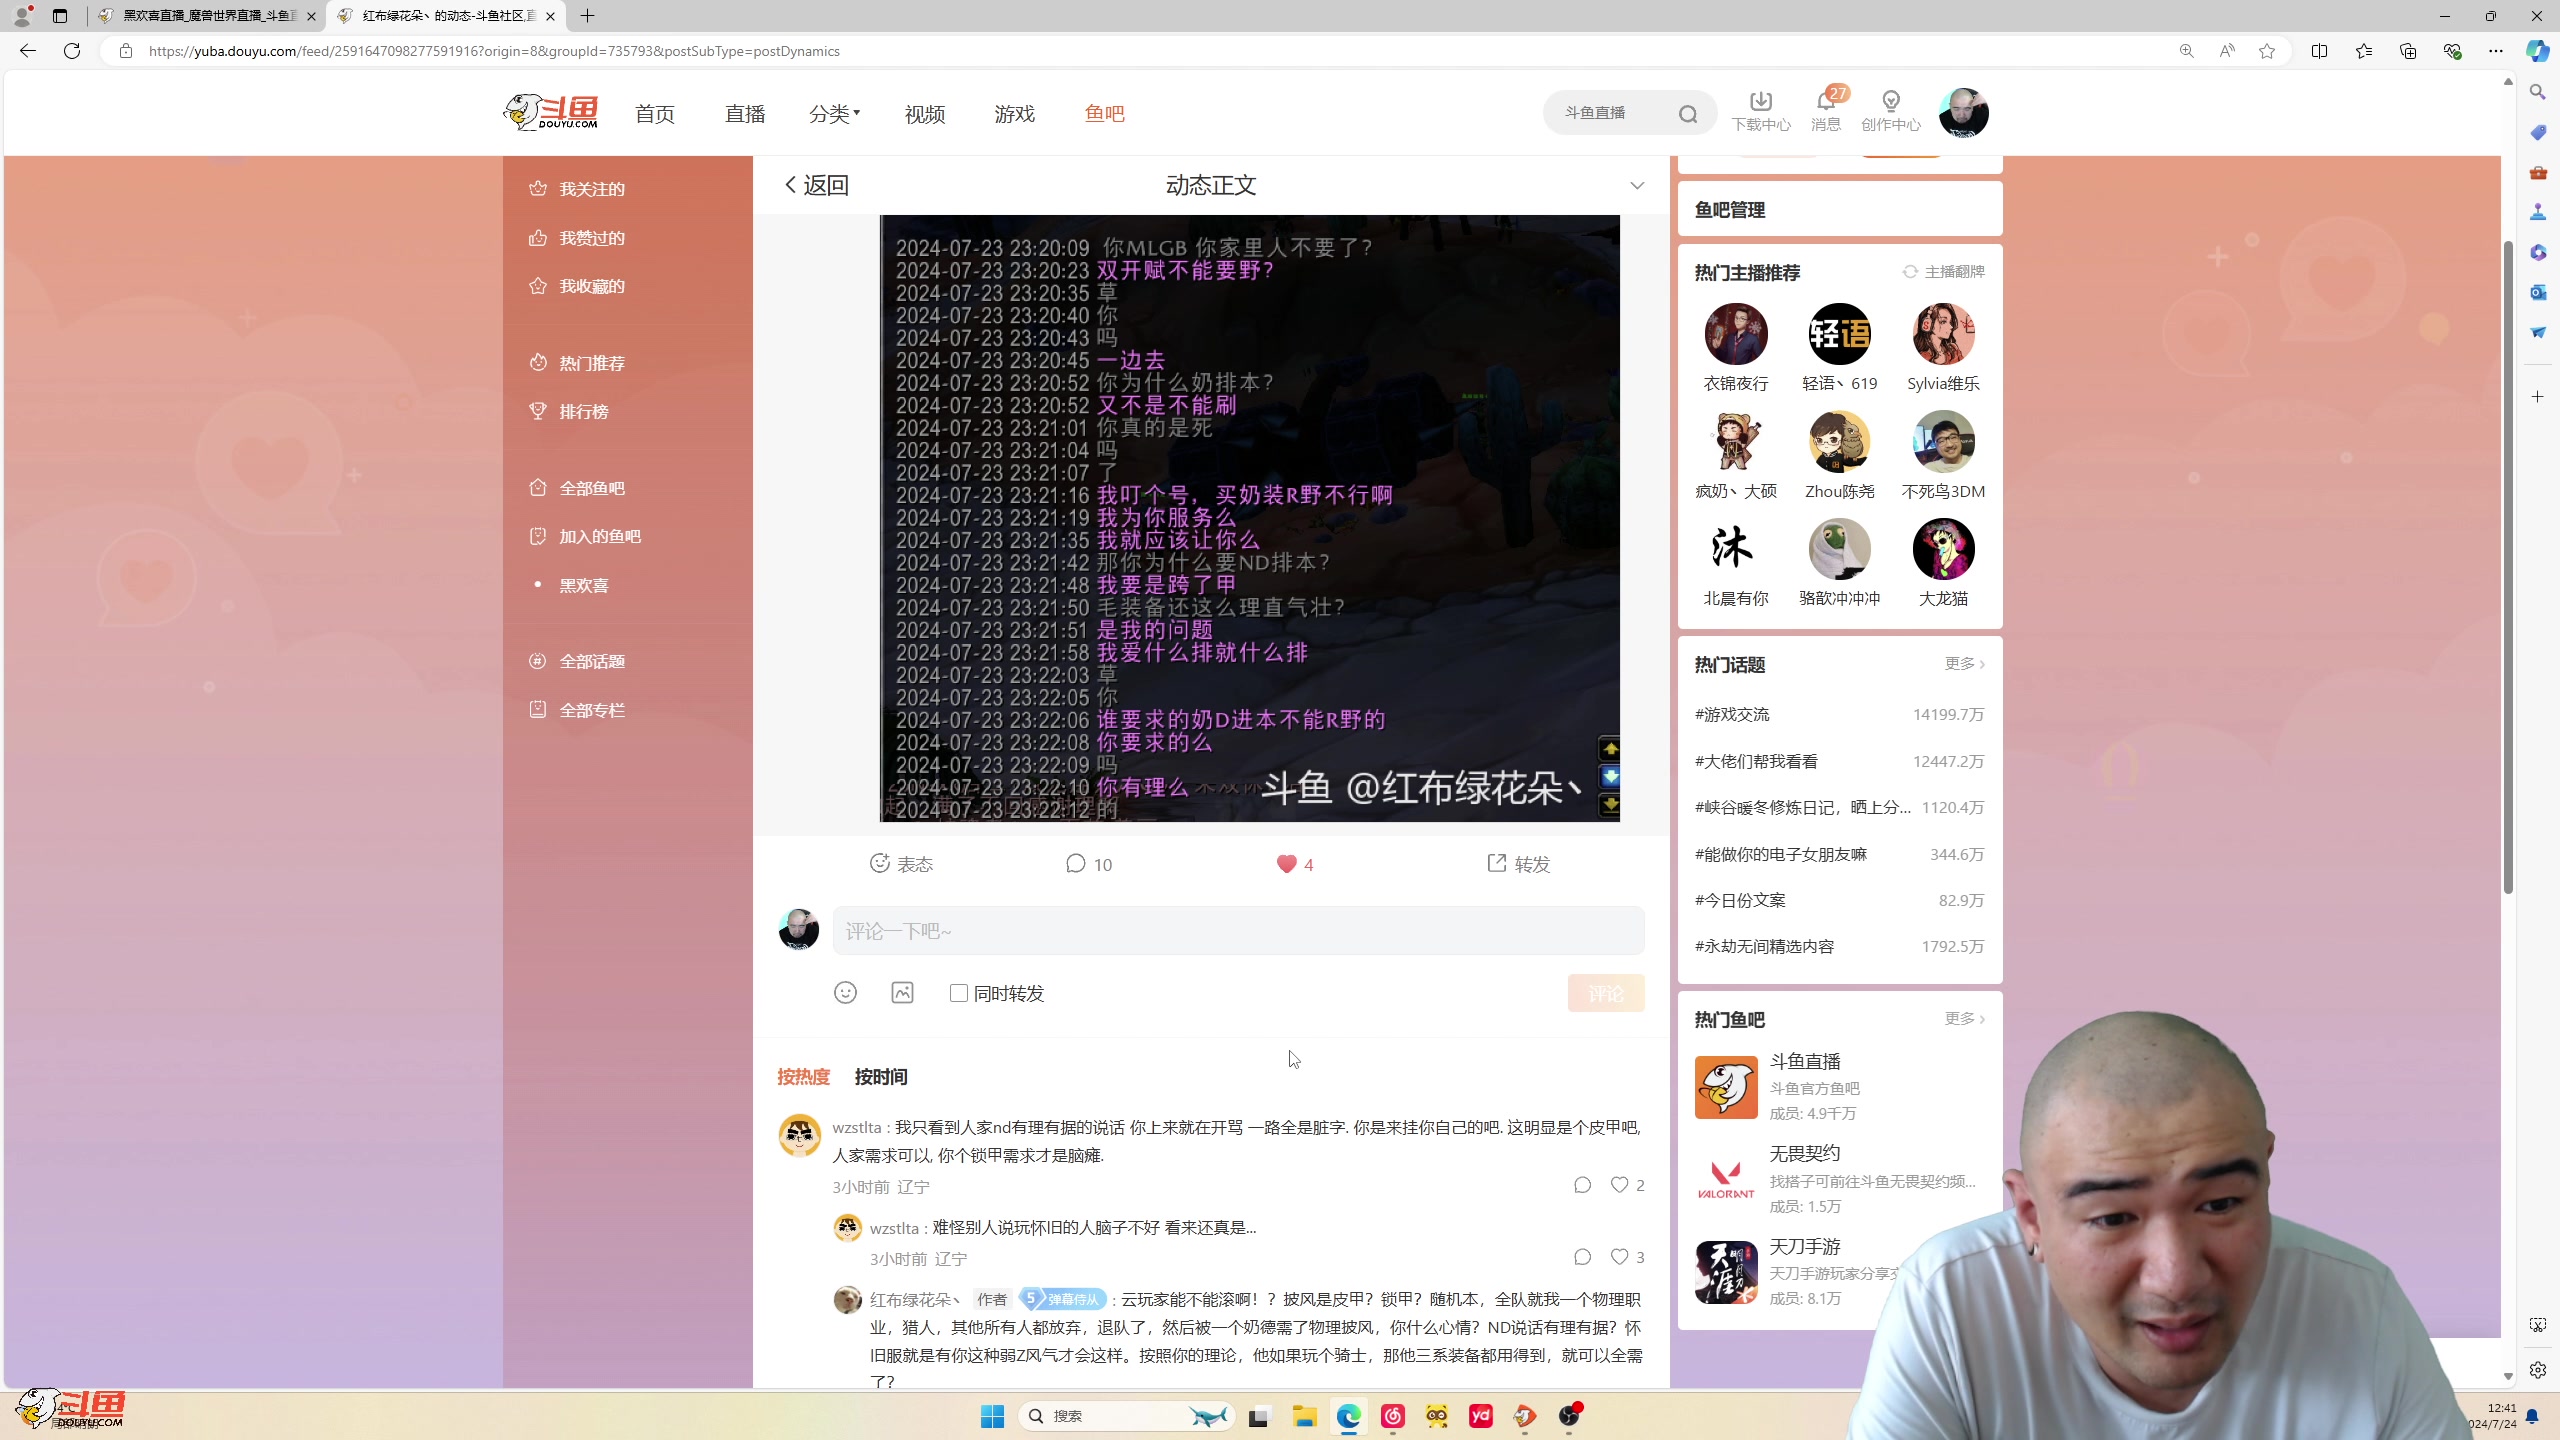
Task: Click 主播翻牌 refresh link
Action: point(1943,272)
